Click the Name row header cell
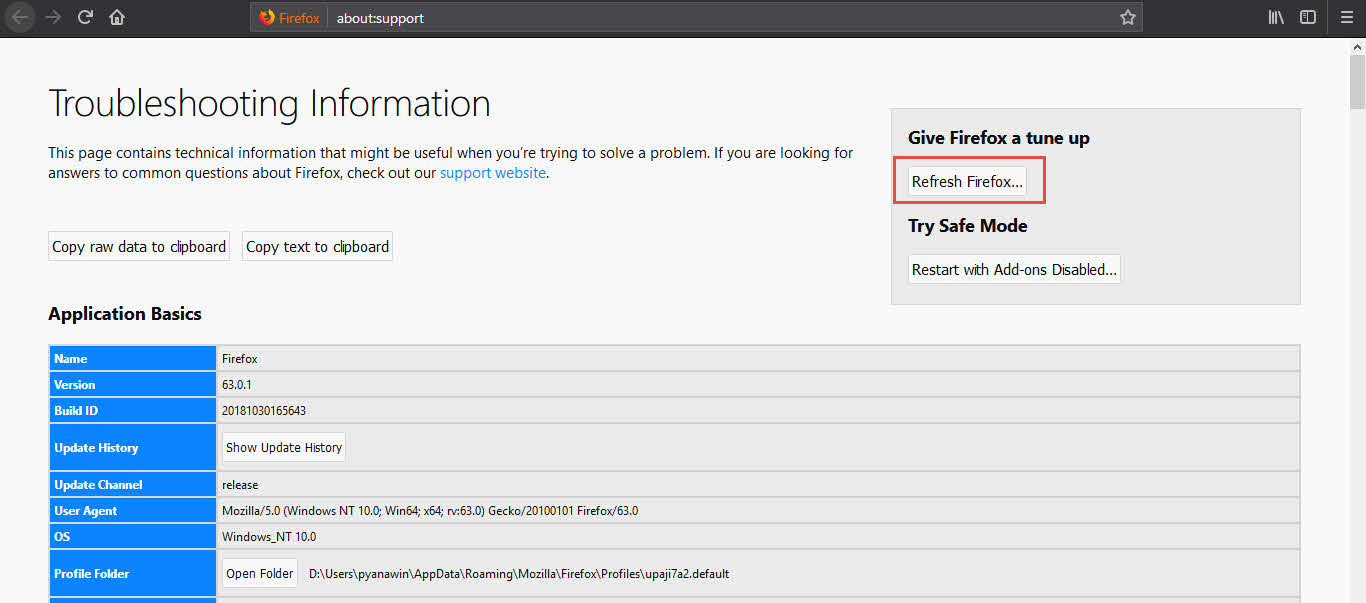The image size is (1366, 603). [133, 359]
